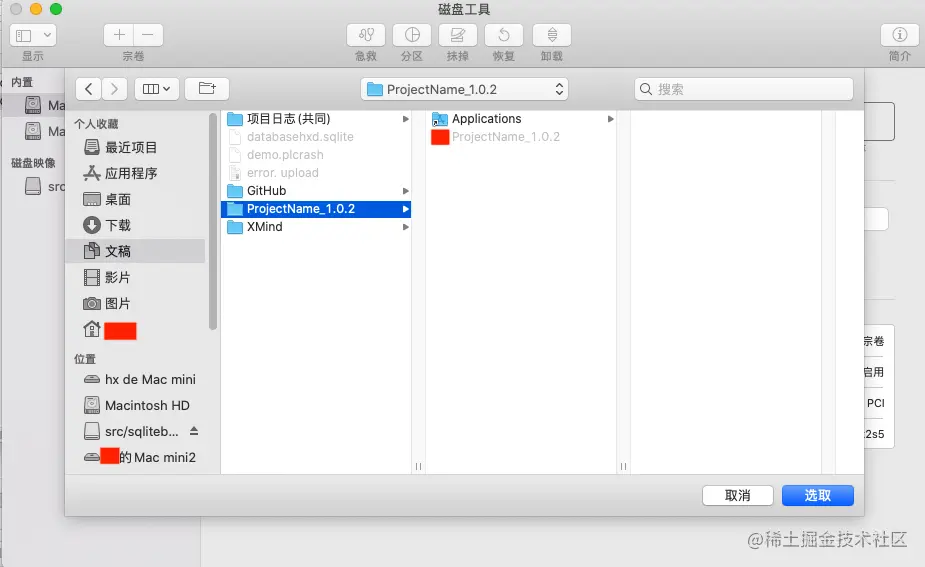925x567 pixels.
Task: Click the first column resize handle
Action: click(x=418, y=466)
